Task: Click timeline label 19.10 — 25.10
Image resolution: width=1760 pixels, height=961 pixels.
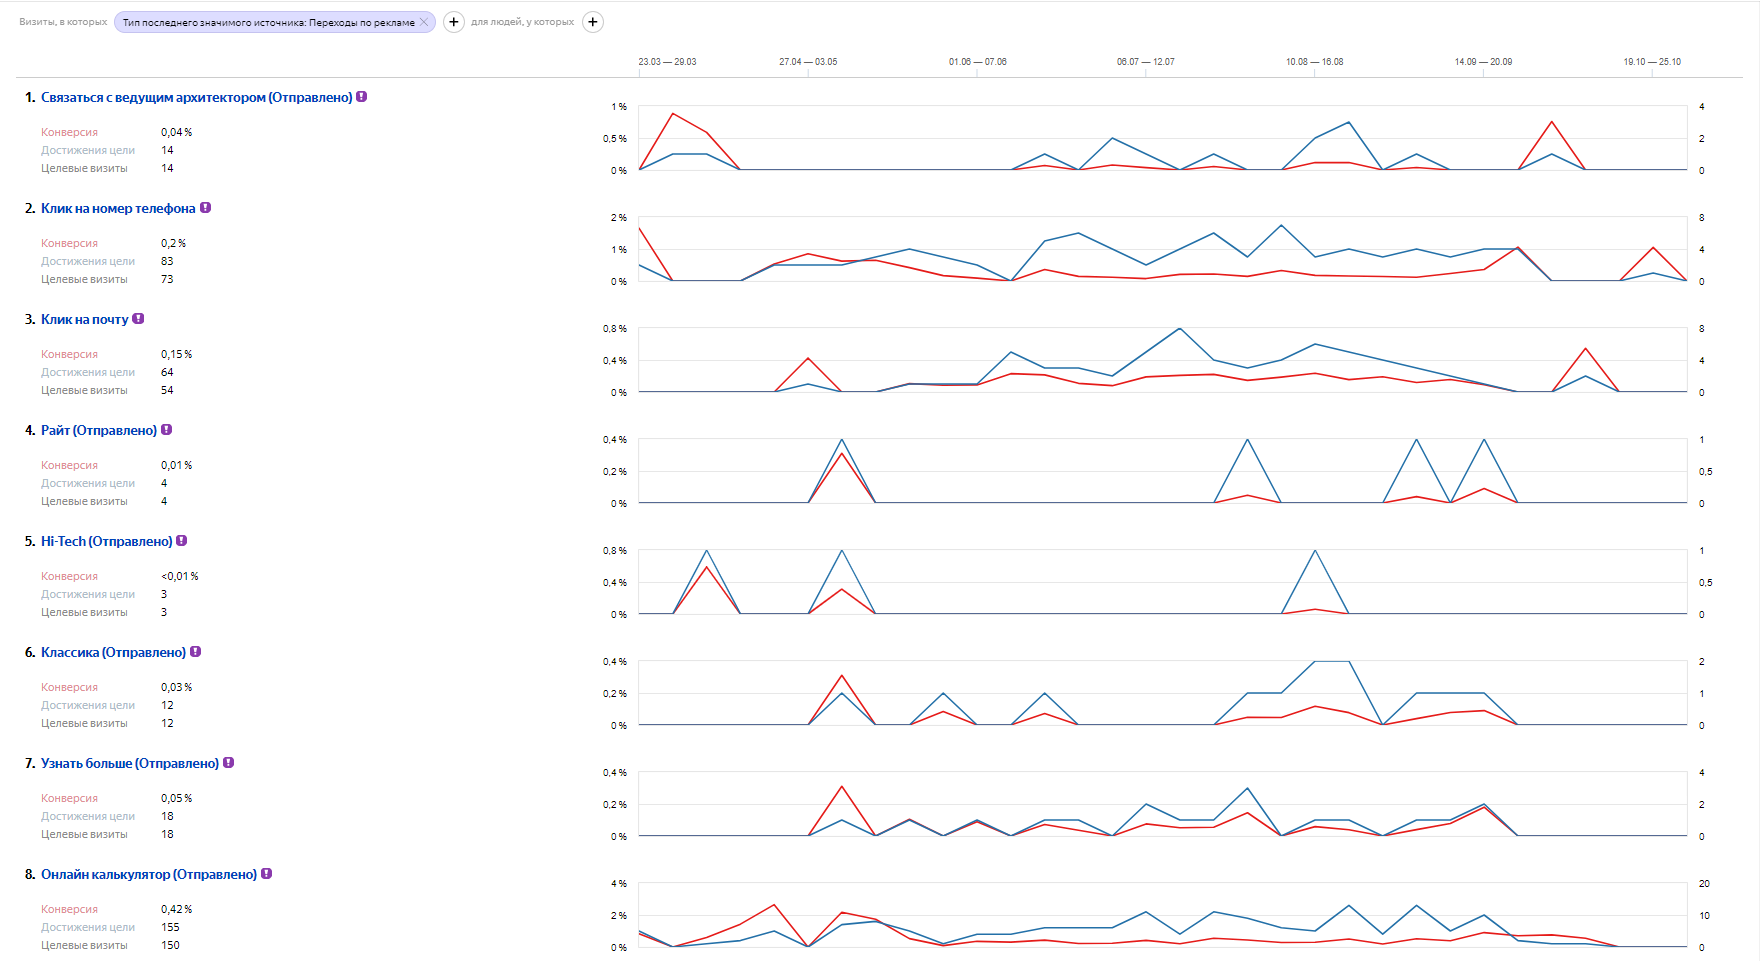Action: pyautogui.click(x=1652, y=62)
